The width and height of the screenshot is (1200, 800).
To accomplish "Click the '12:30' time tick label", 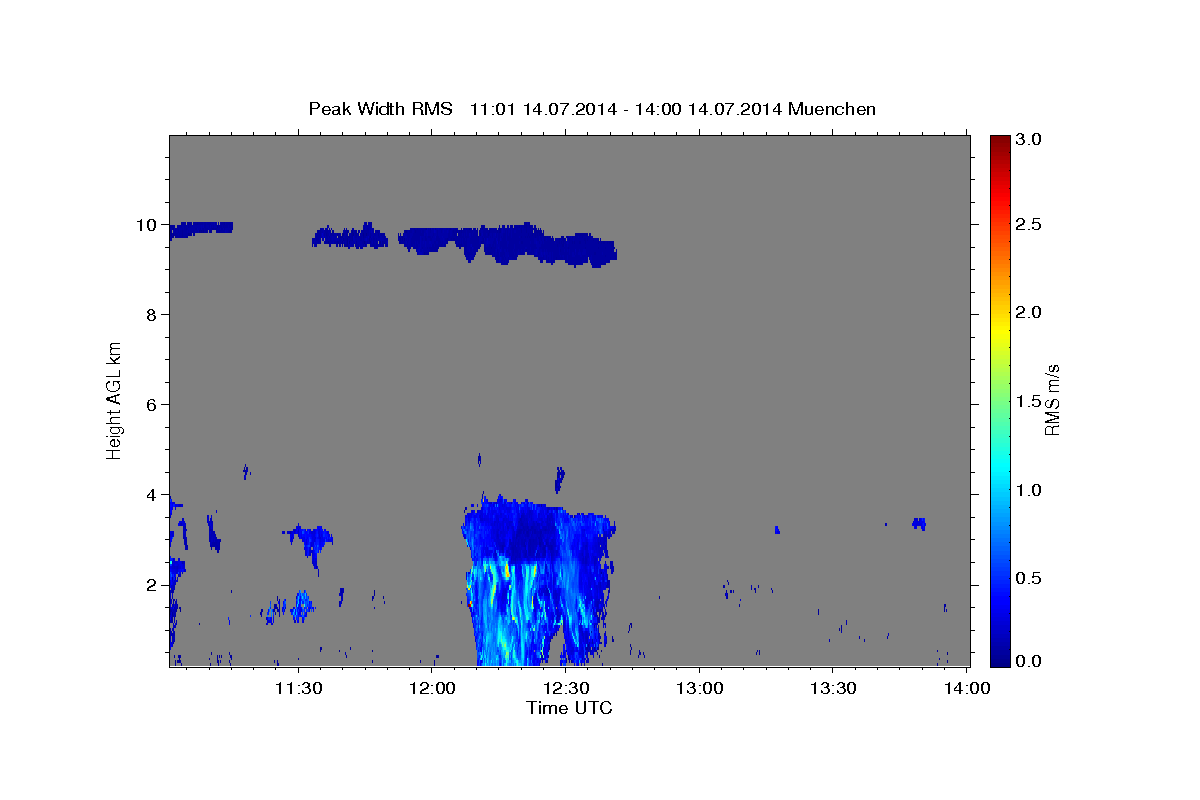I will pyautogui.click(x=566, y=688).
